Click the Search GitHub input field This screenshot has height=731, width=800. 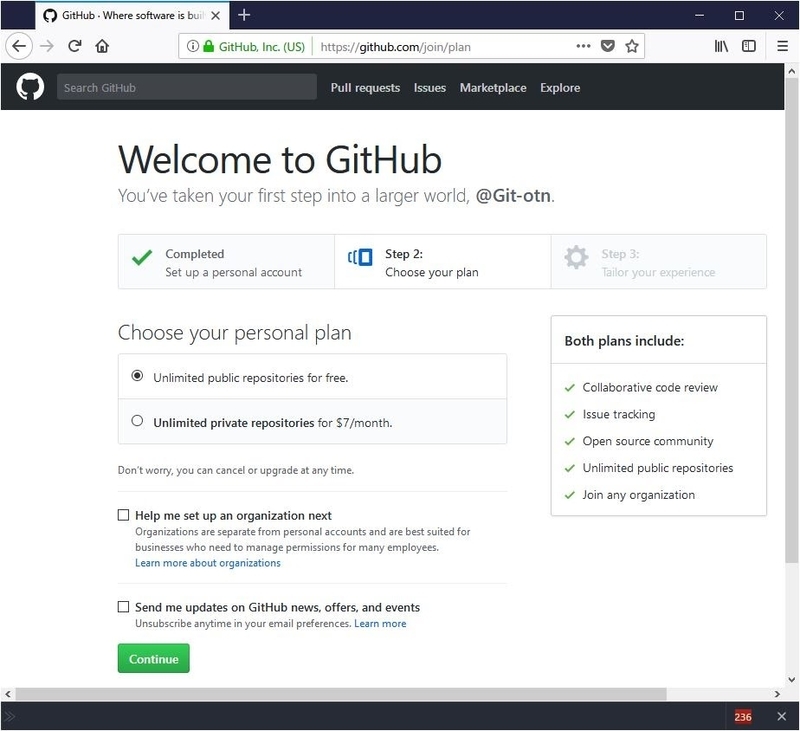click(186, 88)
